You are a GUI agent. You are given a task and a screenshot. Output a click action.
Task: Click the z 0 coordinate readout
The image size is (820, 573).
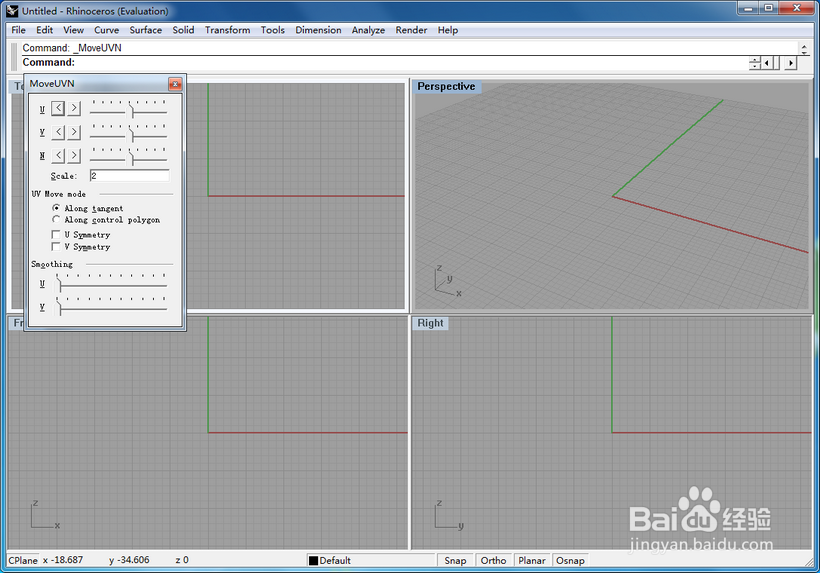coord(182,560)
